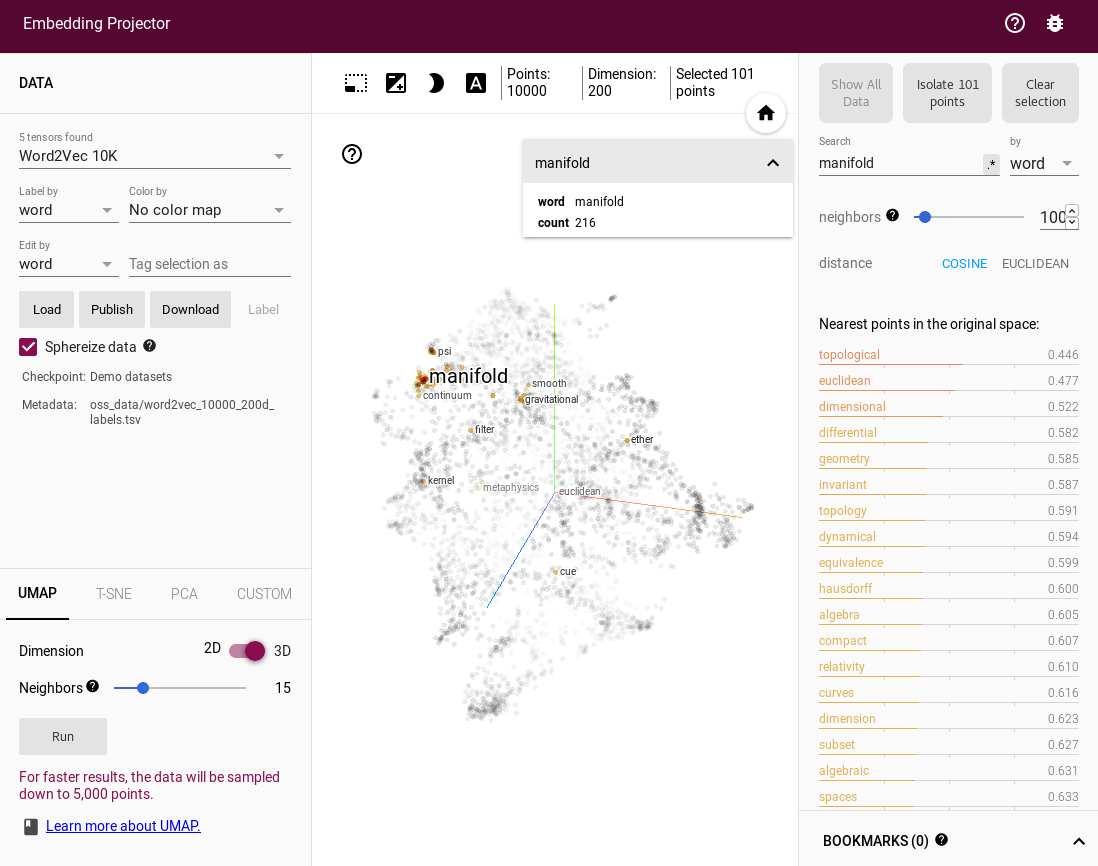The width and height of the screenshot is (1098, 866).
Task: Click the 'filter' point label in plot
Action: pos(485,429)
